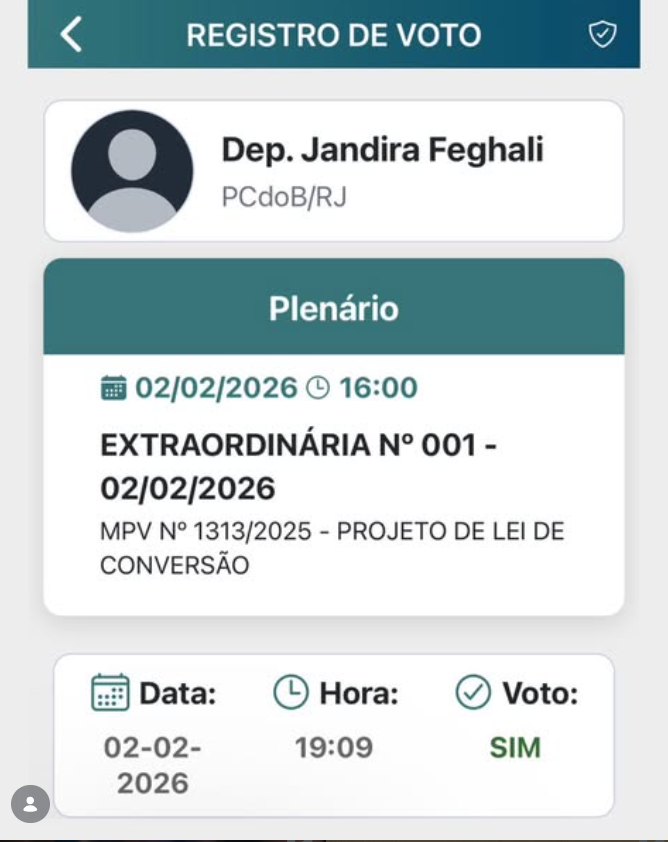This screenshot has width=668, height=842.
Task: Click the session date 02/02/2026 text
Action: 216,388
